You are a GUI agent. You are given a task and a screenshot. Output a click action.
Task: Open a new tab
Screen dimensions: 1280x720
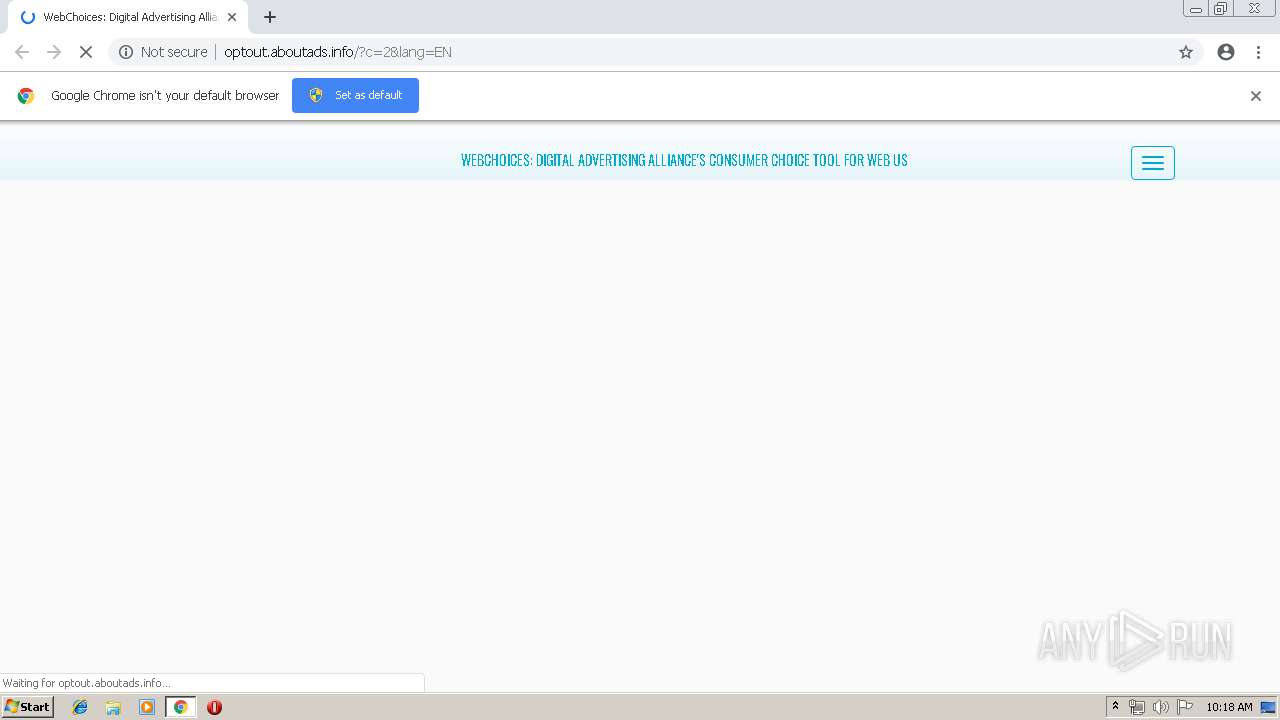270,17
